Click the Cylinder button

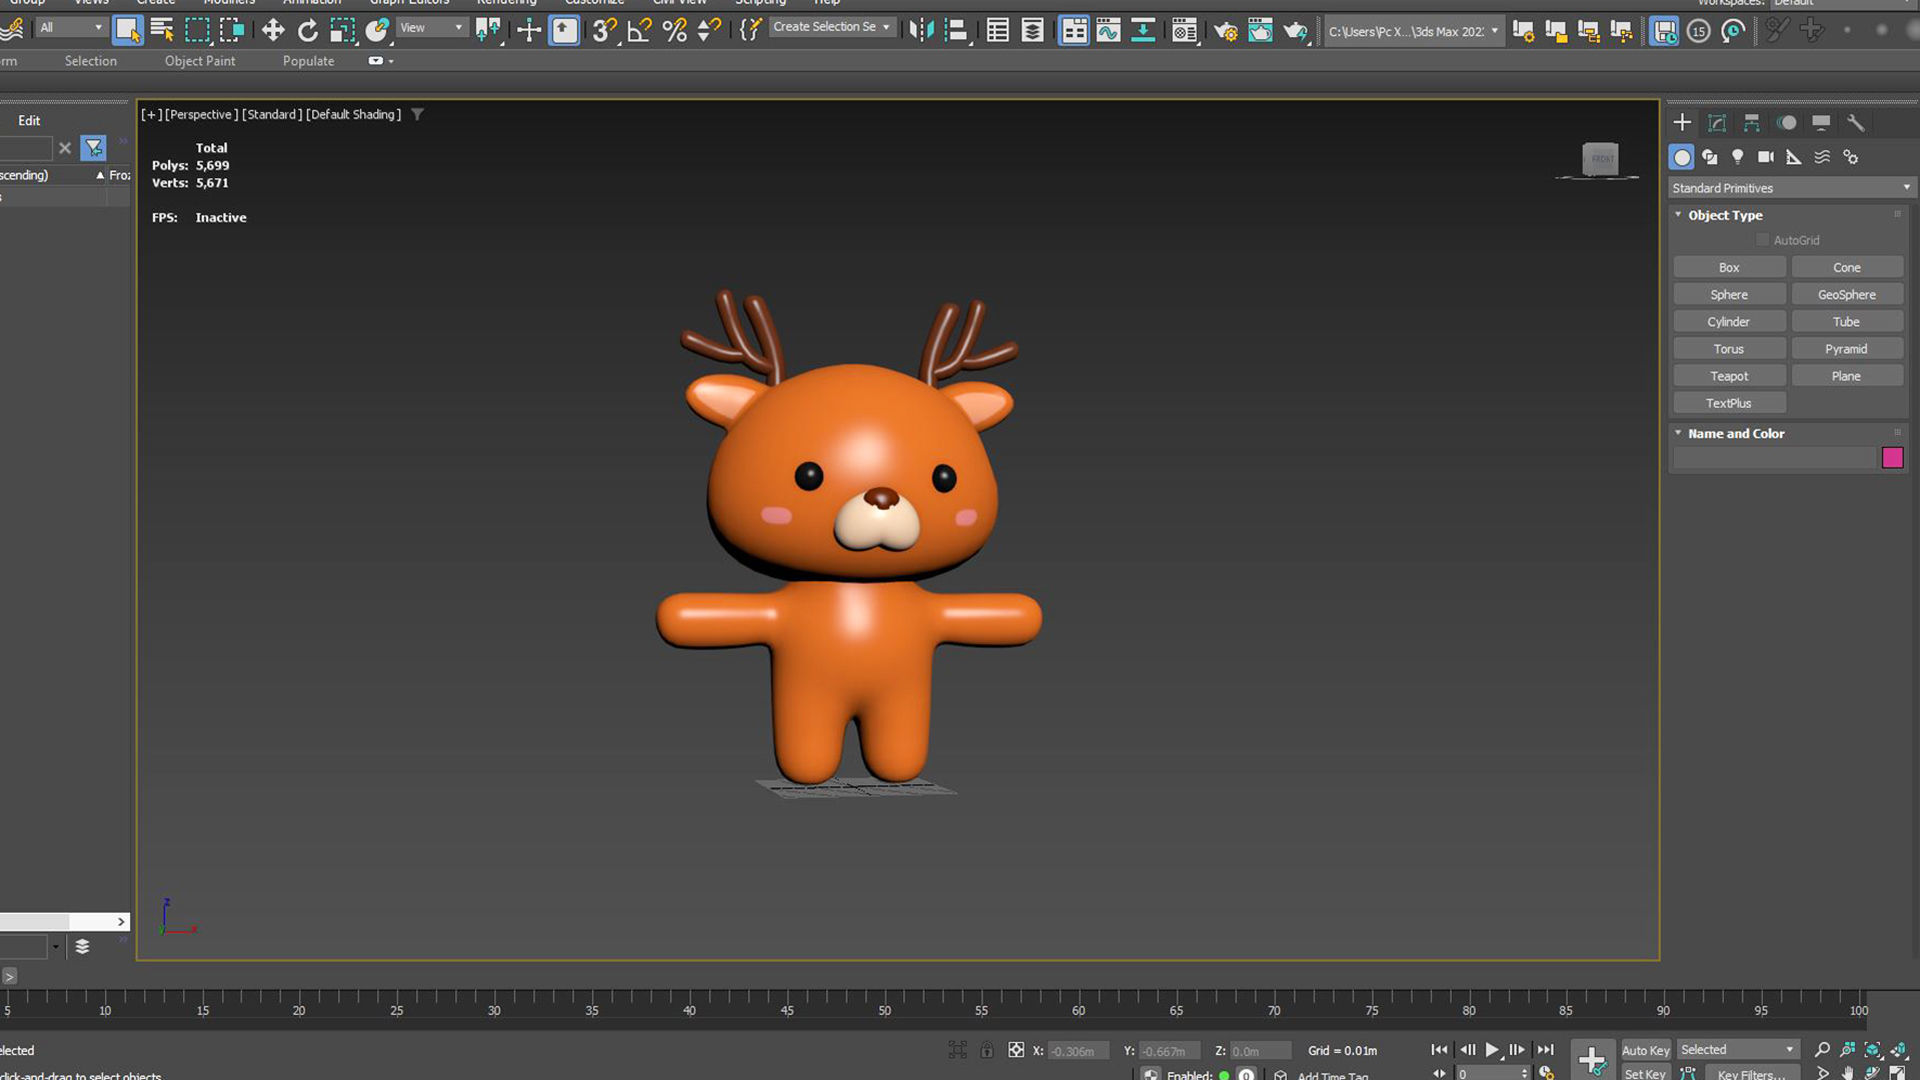coord(1729,322)
